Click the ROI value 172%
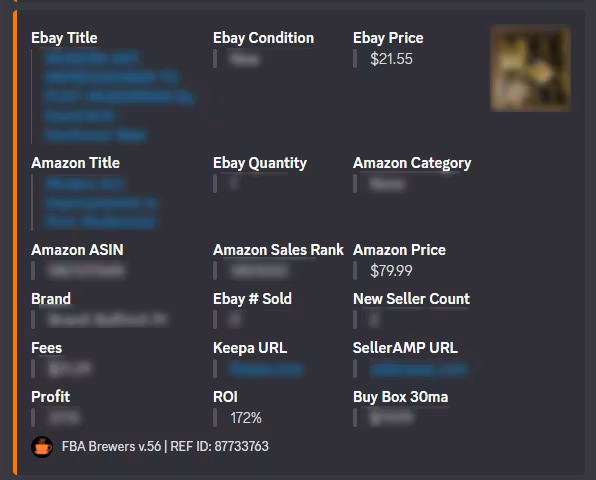This screenshot has width=596, height=480. (246, 418)
